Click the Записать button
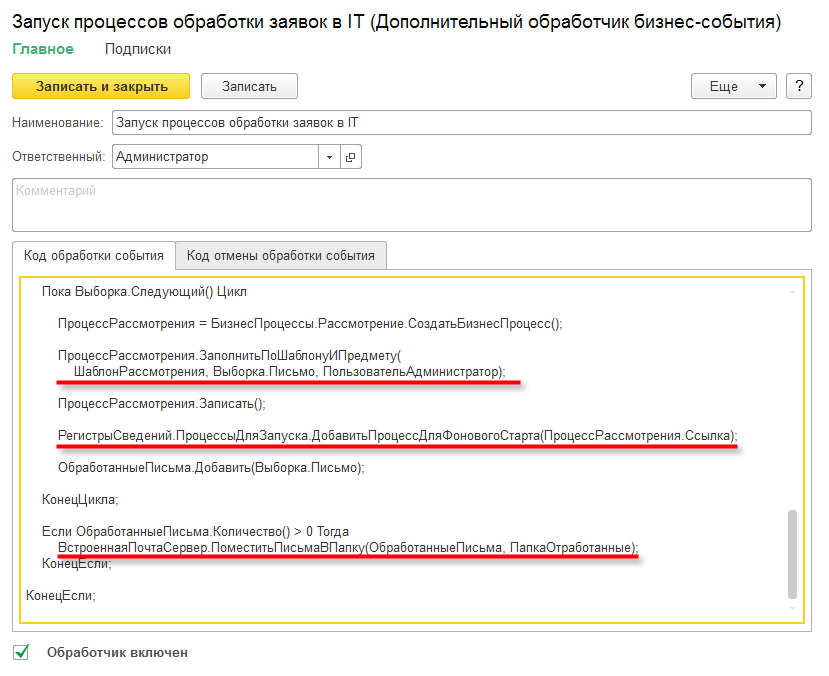Viewport: 829px width, 676px height. pyautogui.click(x=249, y=86)
